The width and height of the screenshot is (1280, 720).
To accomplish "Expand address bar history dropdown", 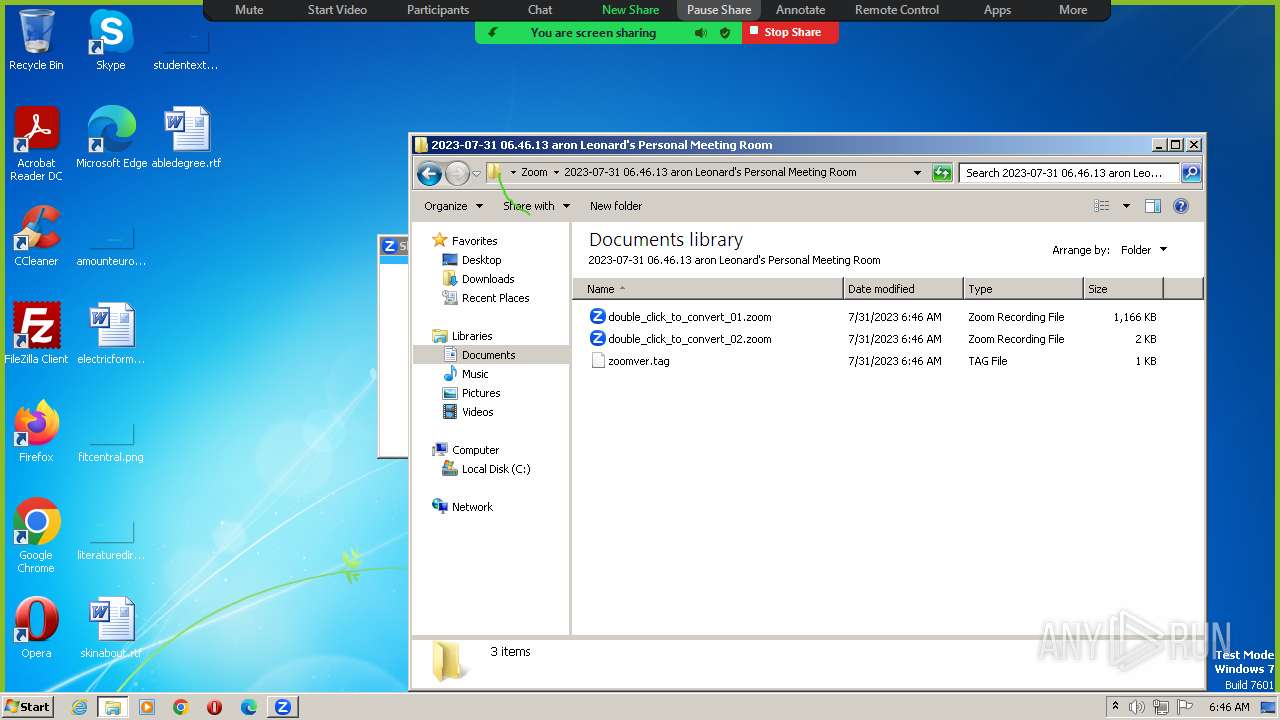I will (917, 173).
